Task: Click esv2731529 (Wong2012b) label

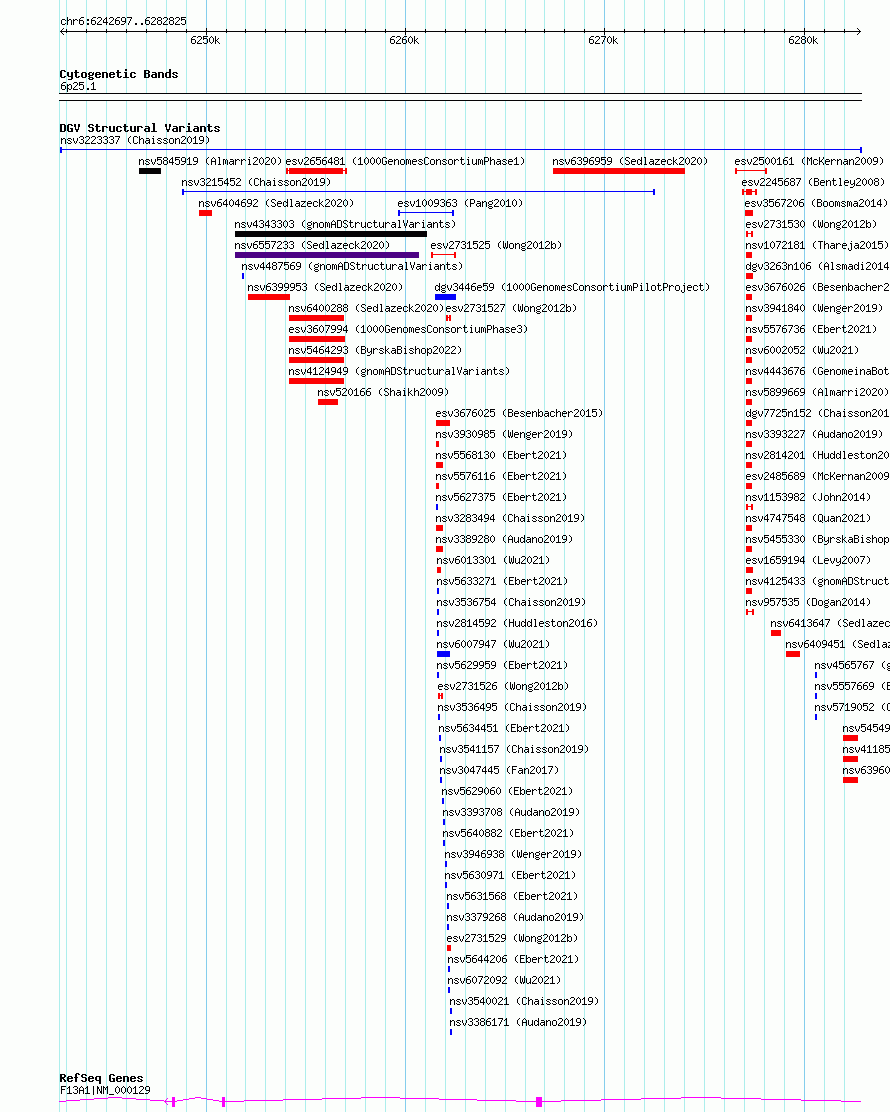Action: [512, 938]
